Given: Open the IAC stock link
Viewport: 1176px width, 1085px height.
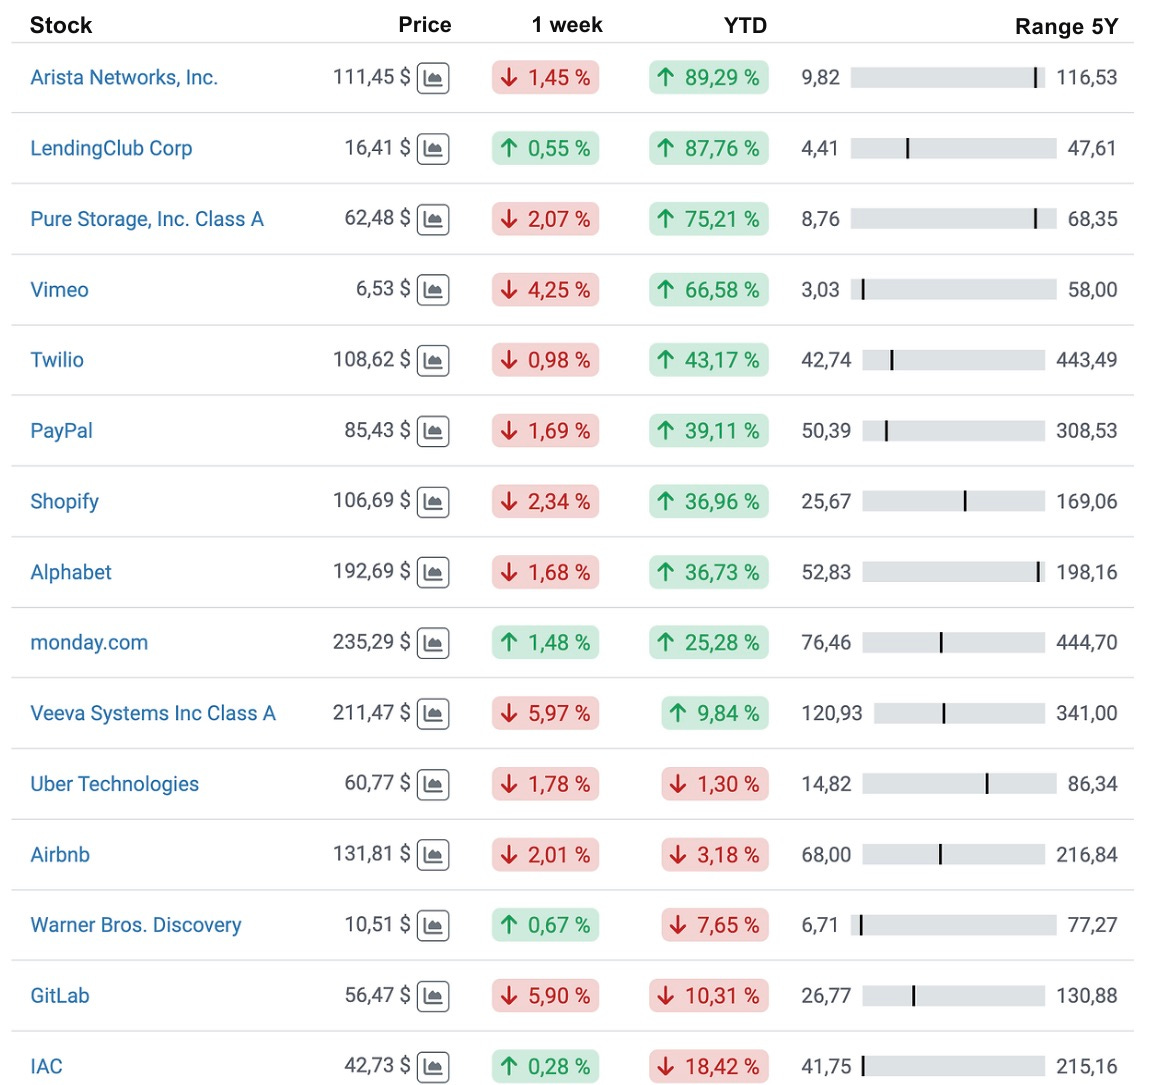Looking at the screenshot, I should click(46, 1066).
